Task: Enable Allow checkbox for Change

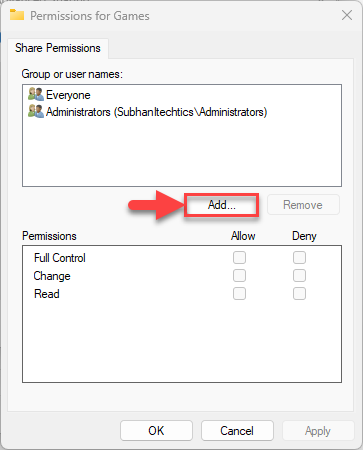Action: pyautogui.click(x=239, y=276)
